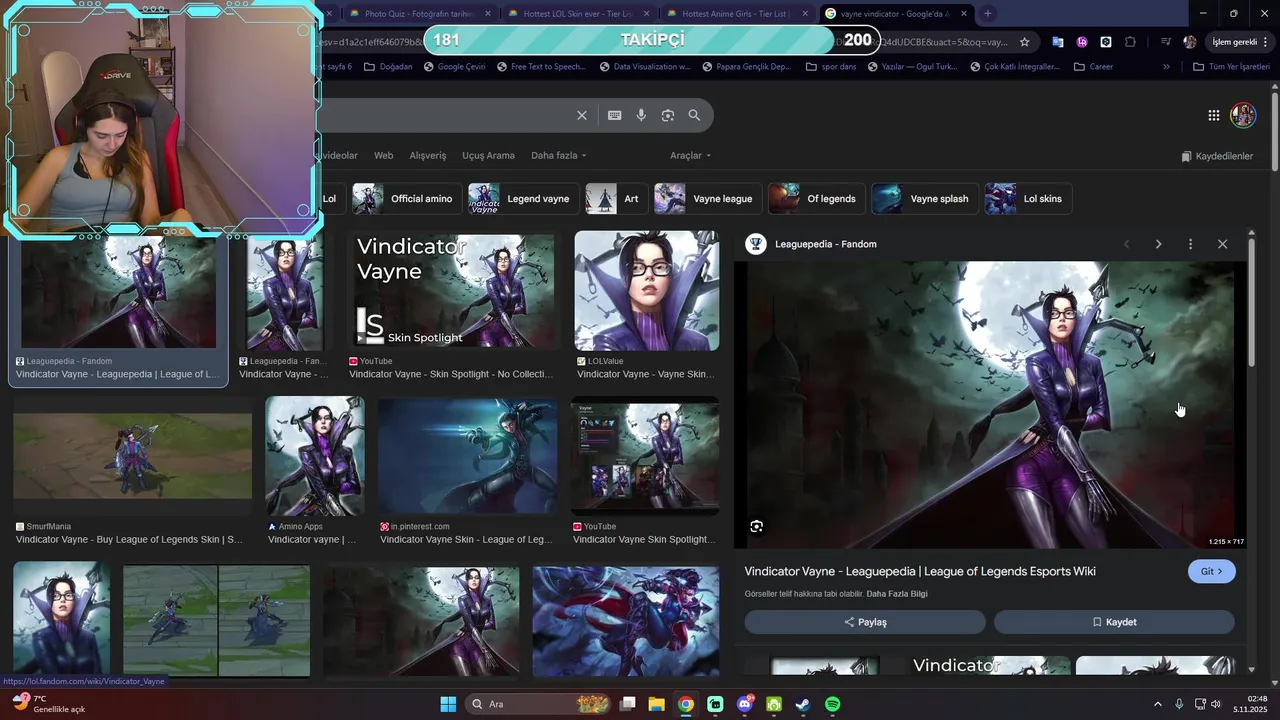1280x720 pixels.
Task: Open three-dot options in preview panel
Action: pos(1190,244)
